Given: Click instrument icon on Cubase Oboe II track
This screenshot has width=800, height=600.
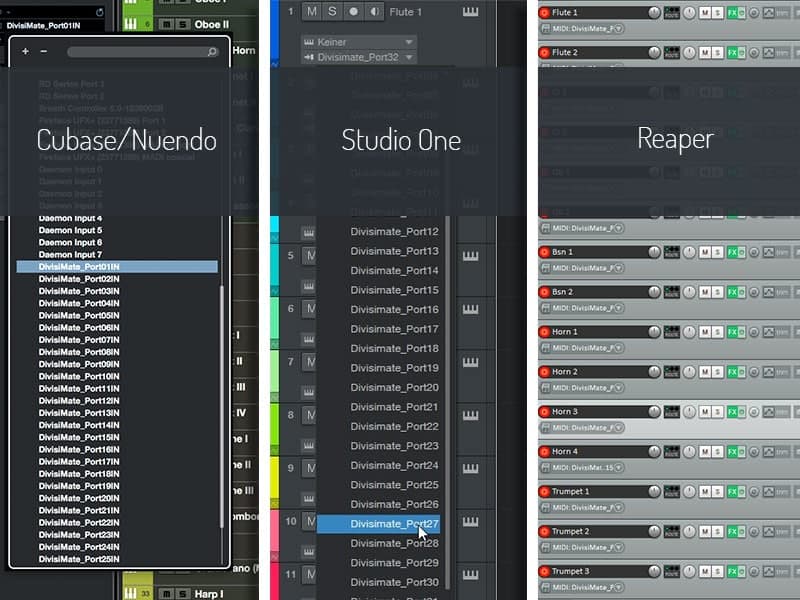Looking at the screenshot, I should pos(130,24).
